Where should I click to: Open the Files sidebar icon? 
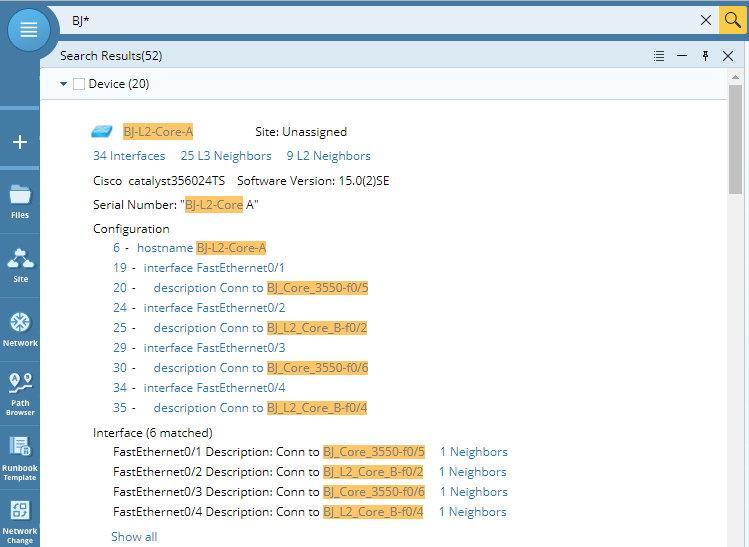click(x=20, y=200)
